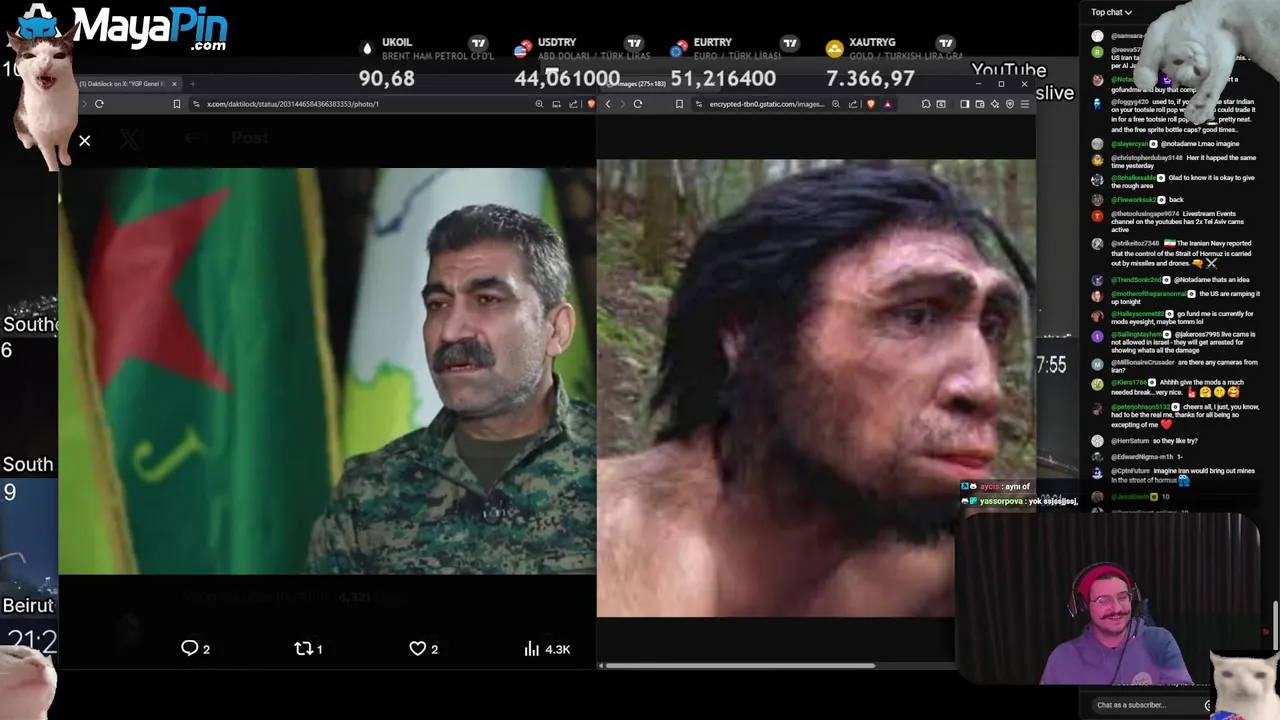
Task: Like the post with the heart icon
Action: 418,649
